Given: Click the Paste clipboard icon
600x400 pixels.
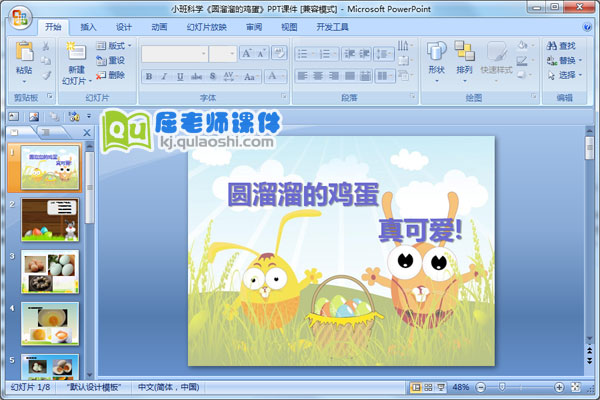Looking at the screenshot, I should [x=24, y=51].
